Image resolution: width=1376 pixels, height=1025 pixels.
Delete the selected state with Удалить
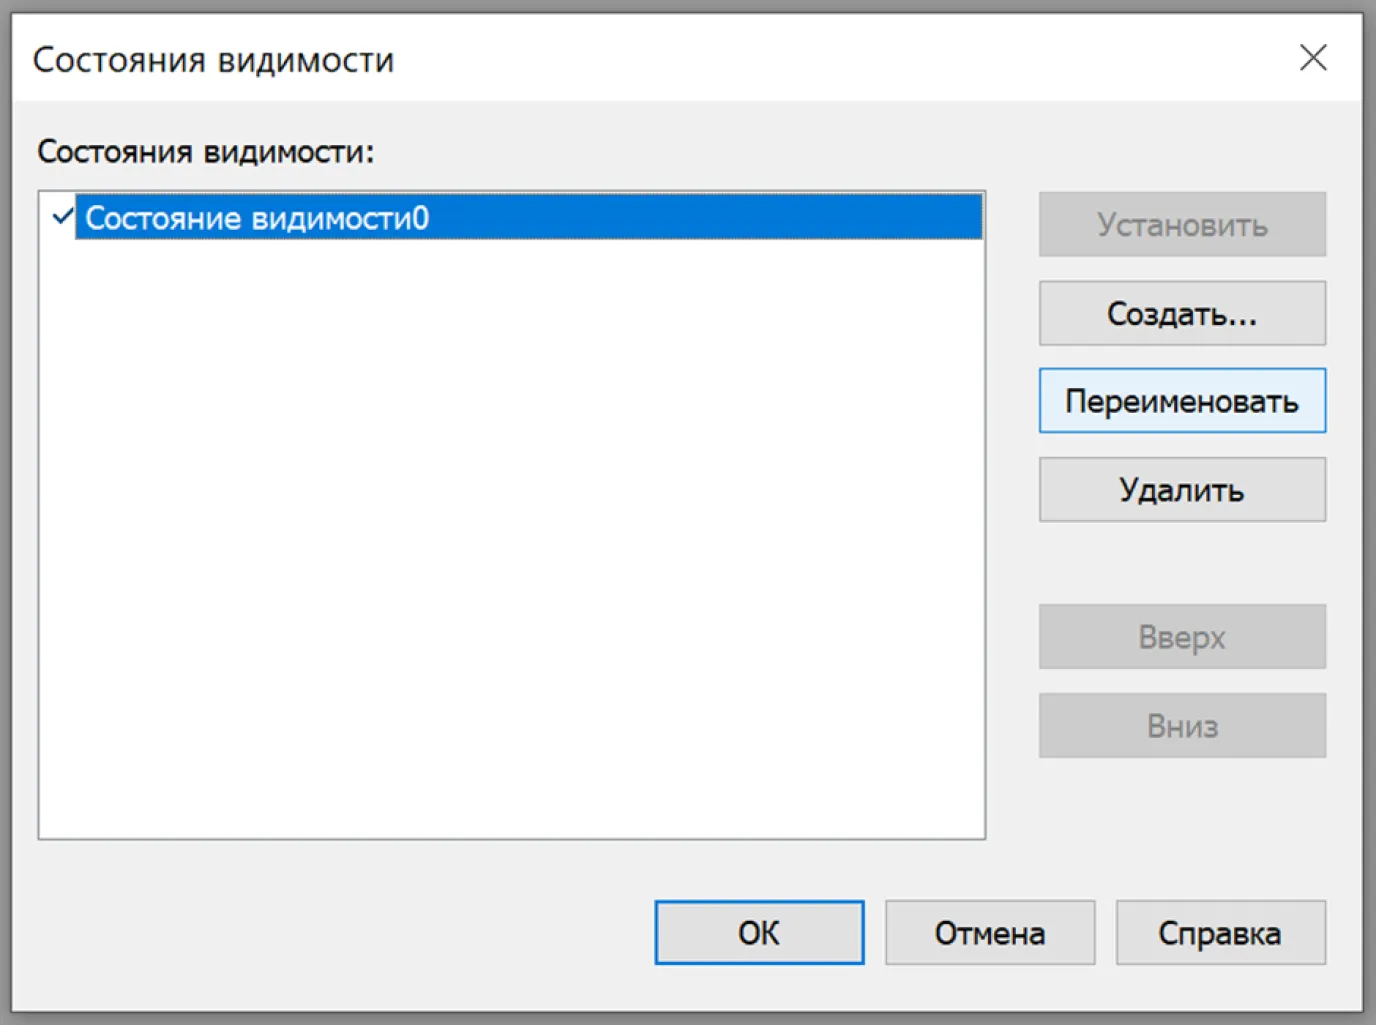pos(1181,490)
